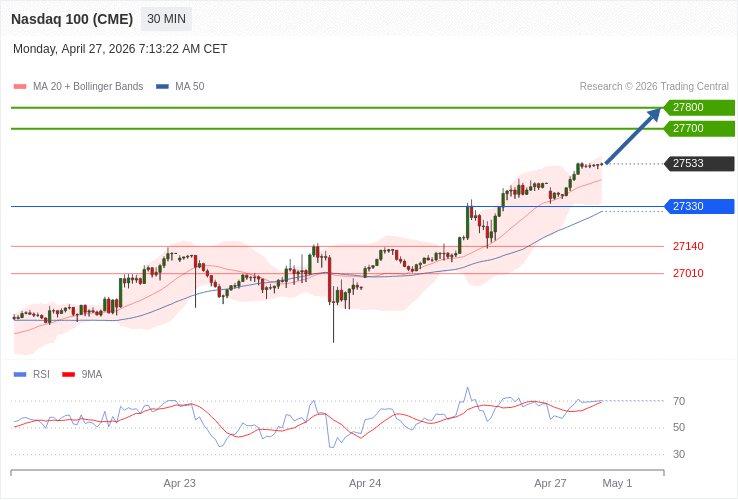Click the RSI 70 level label

click(x=679, y=401)
